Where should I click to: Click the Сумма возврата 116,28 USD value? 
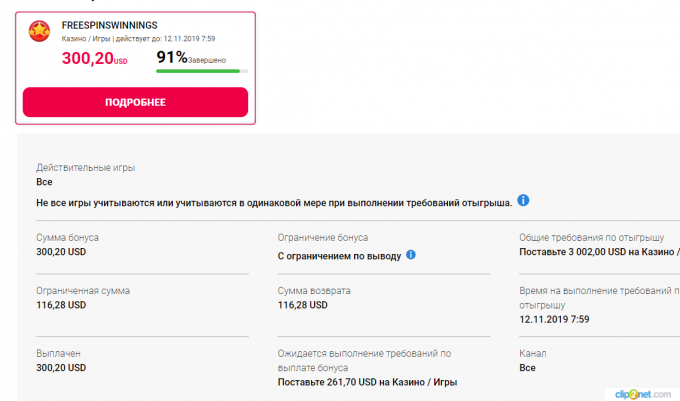point(303,305)
